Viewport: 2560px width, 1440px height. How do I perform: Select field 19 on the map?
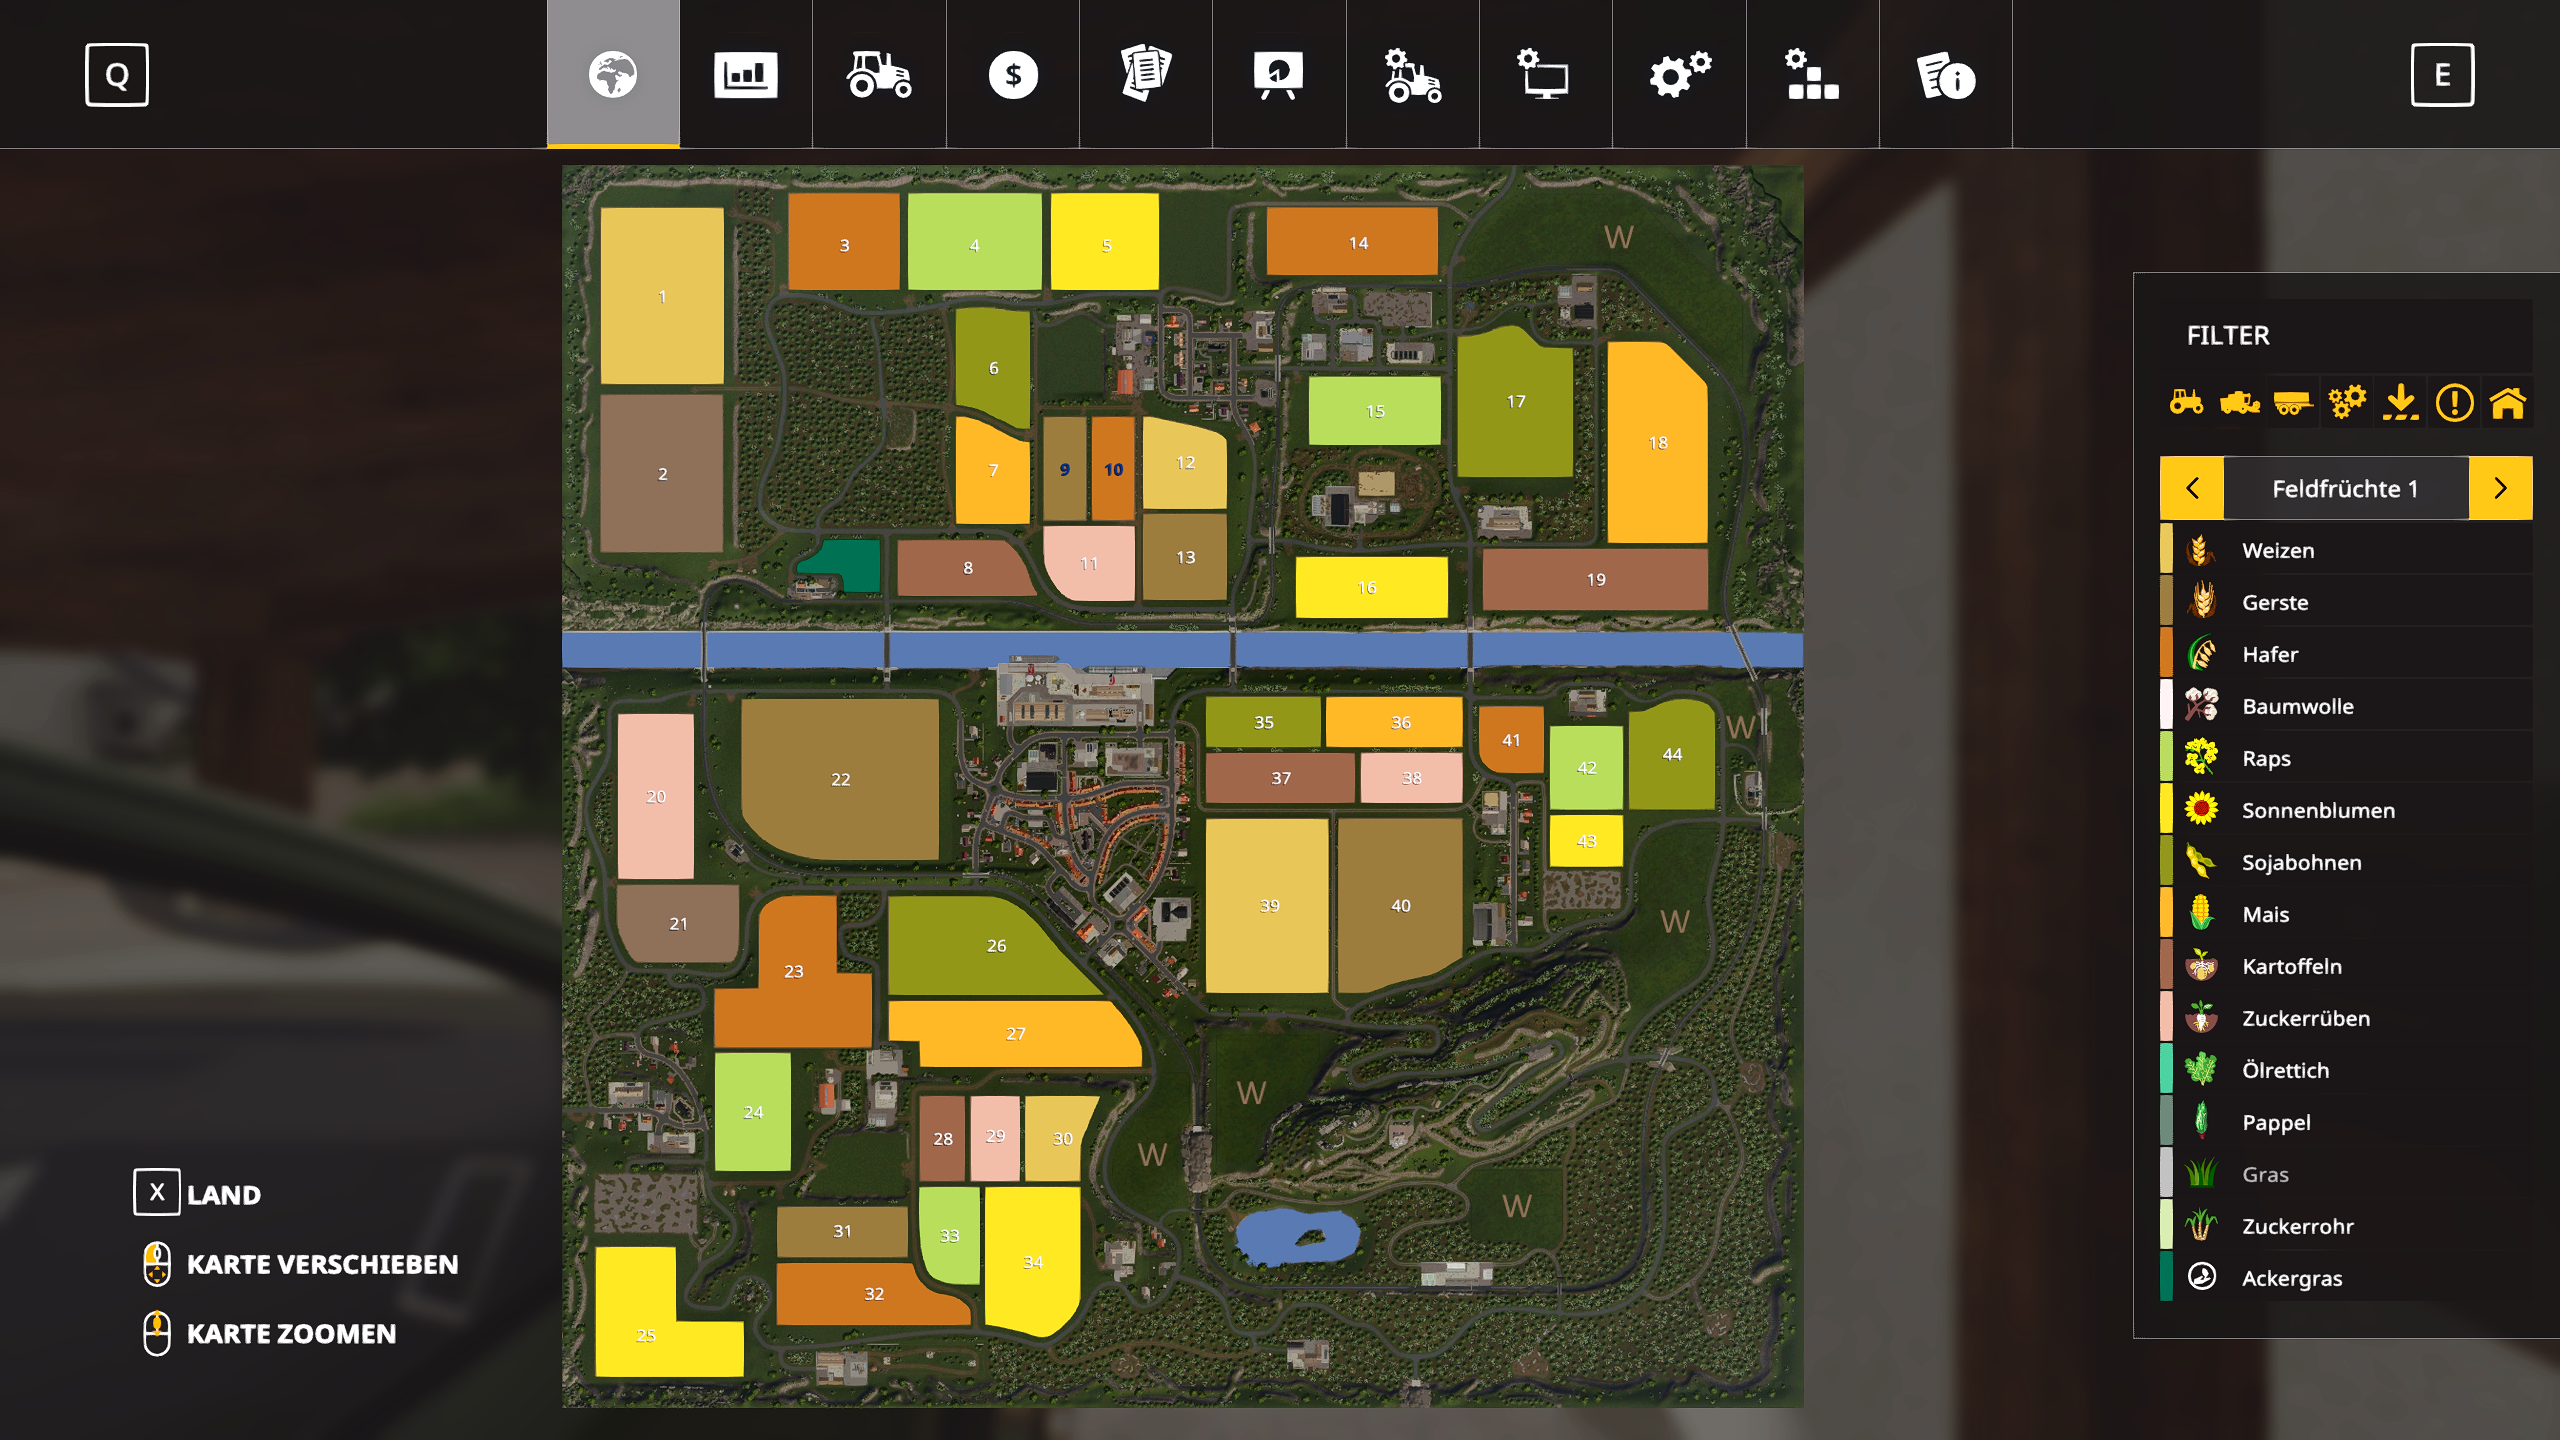1595,579
